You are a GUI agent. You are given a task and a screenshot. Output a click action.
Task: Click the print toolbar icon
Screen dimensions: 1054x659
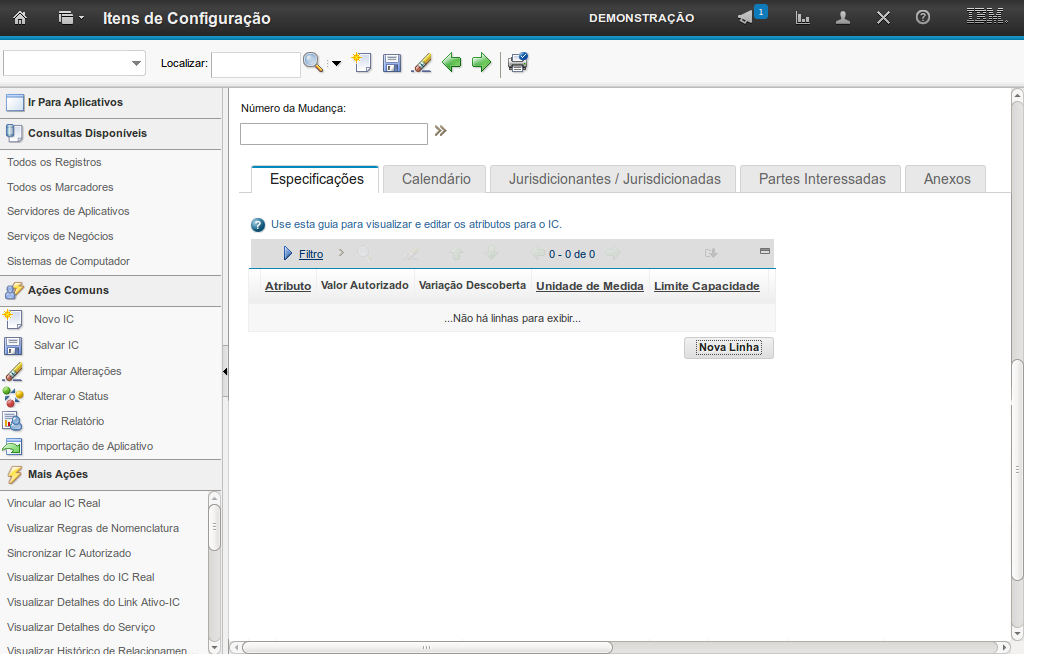tap(517, 63)
